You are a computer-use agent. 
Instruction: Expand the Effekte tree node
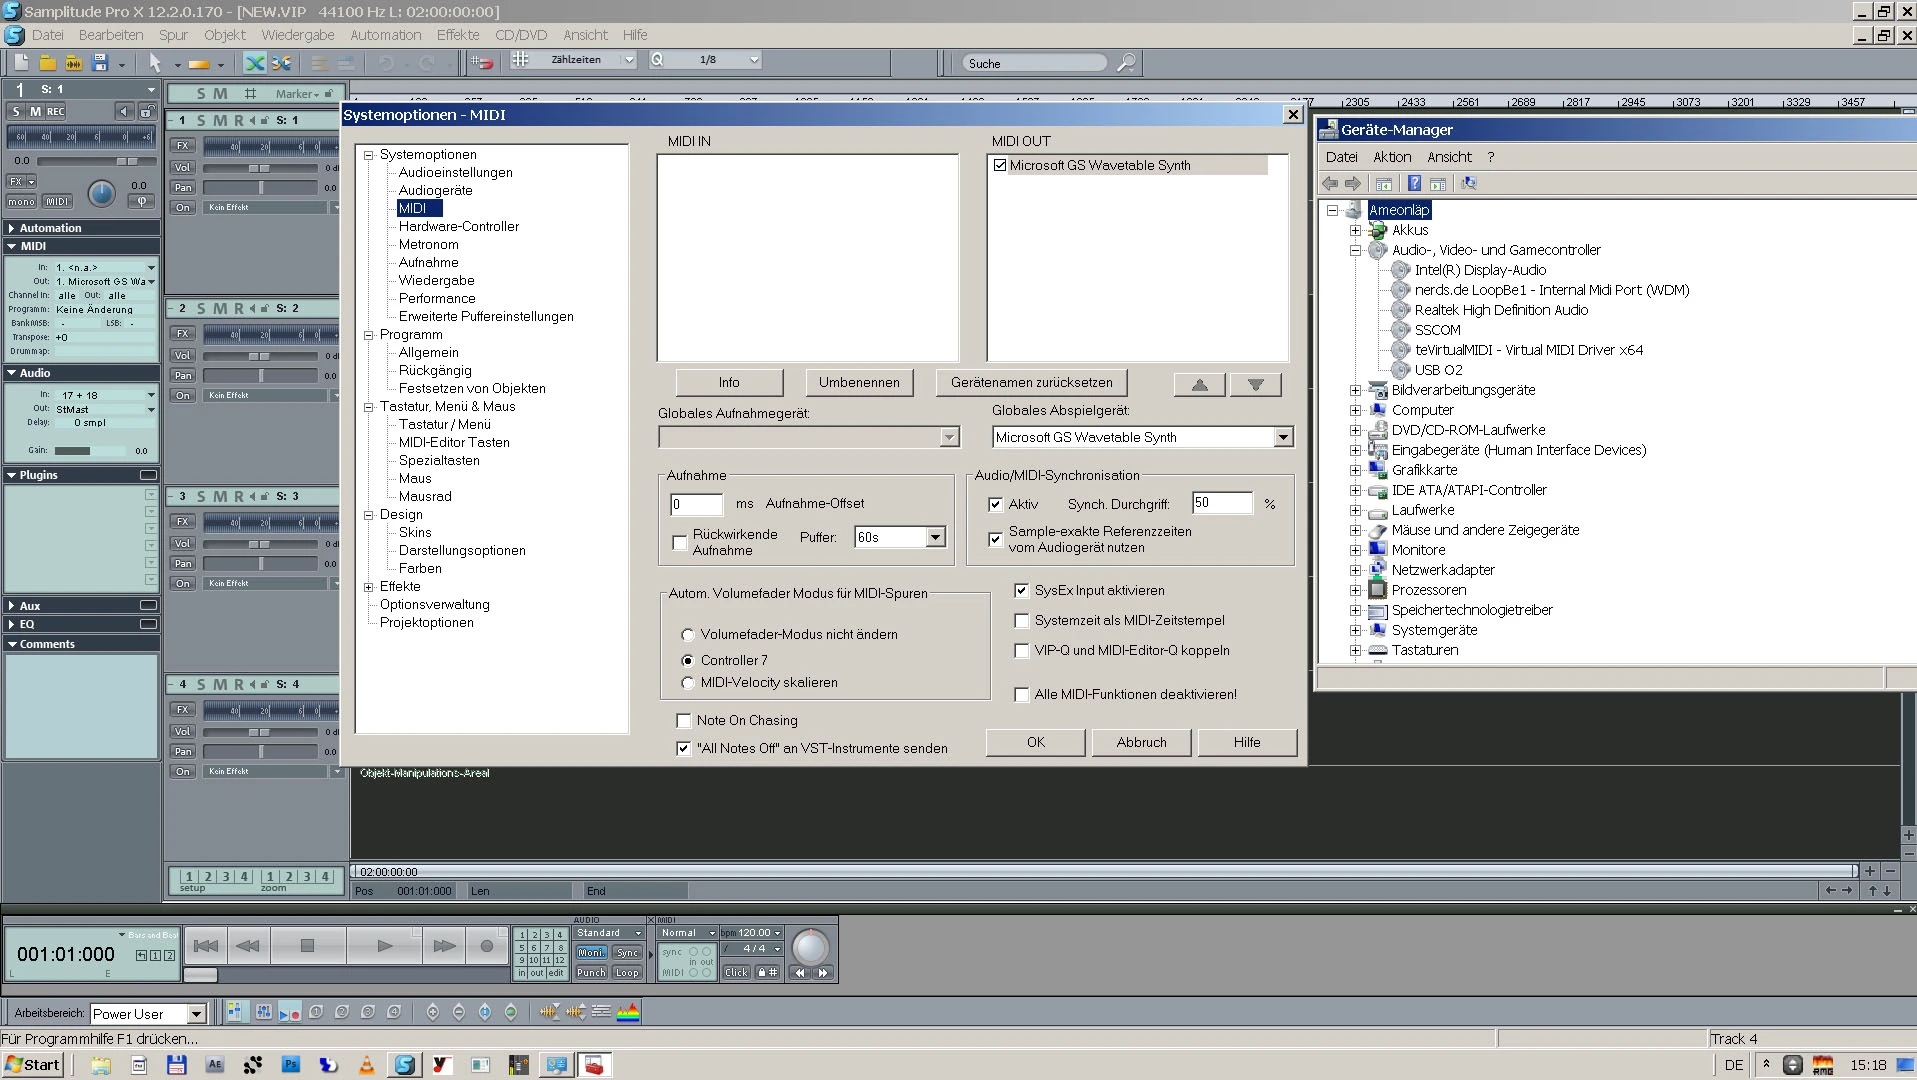[x=368, y=587]
